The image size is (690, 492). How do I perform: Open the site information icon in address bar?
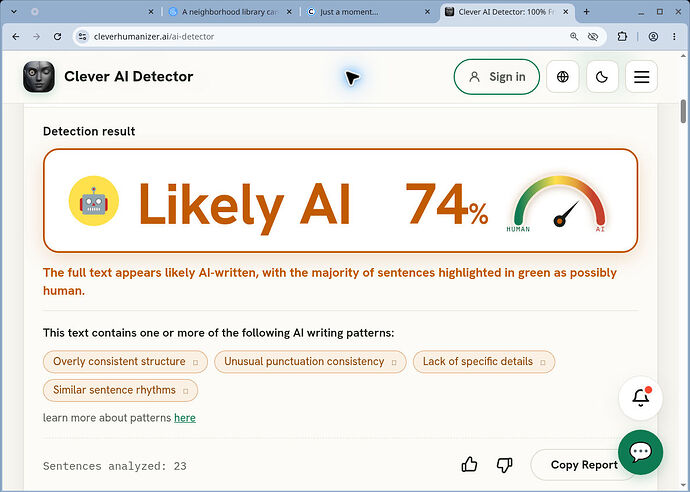(x=82, y=37)
